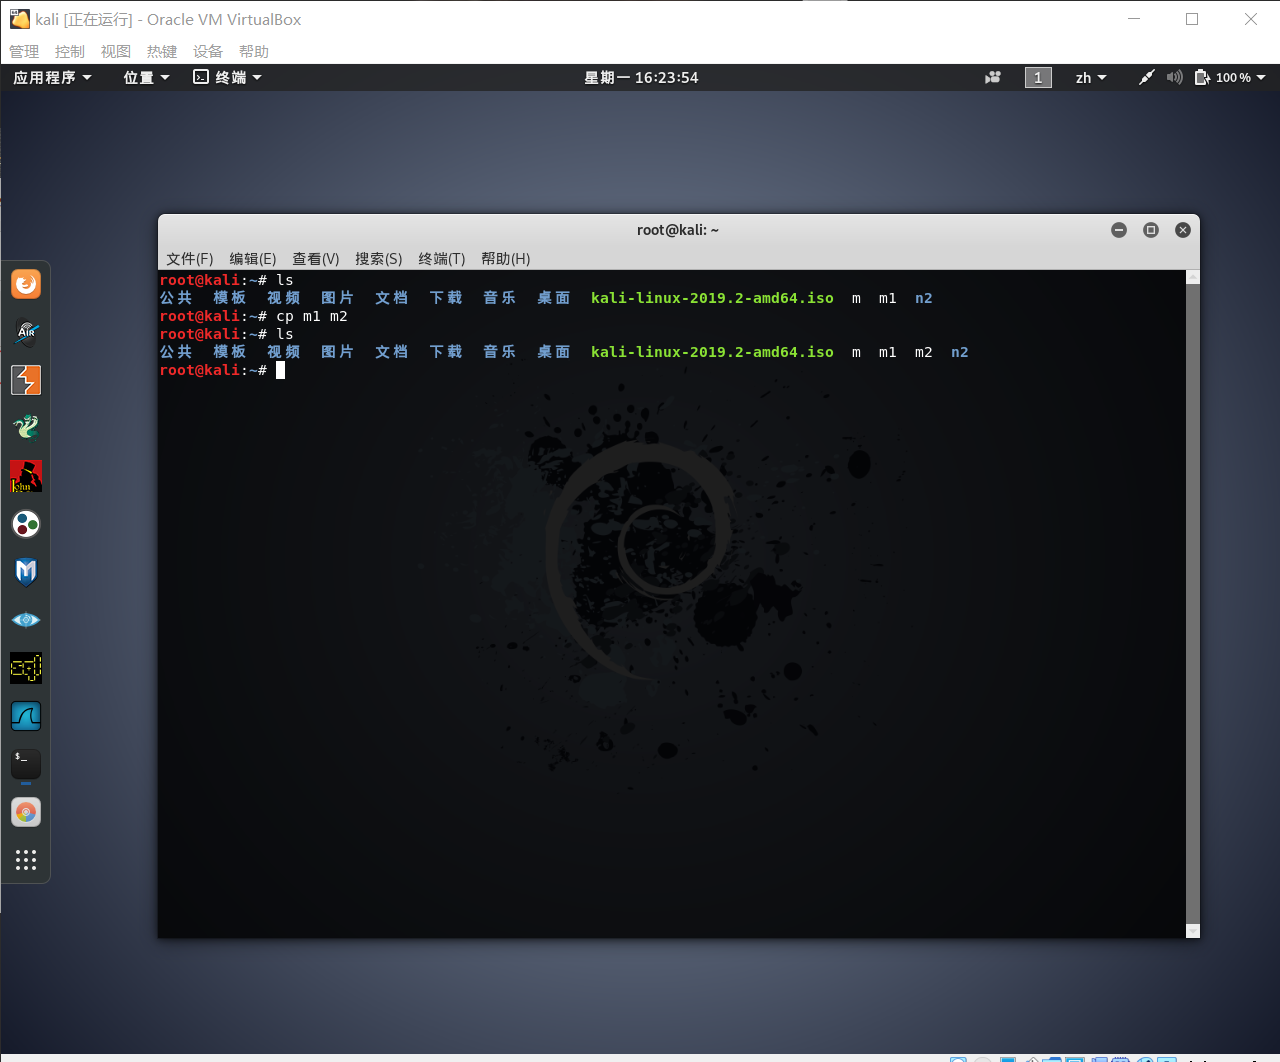Launch John the Ripper from the dock
The width and height of the screenshot is (1280, 1062).
(x=25, y=475)
